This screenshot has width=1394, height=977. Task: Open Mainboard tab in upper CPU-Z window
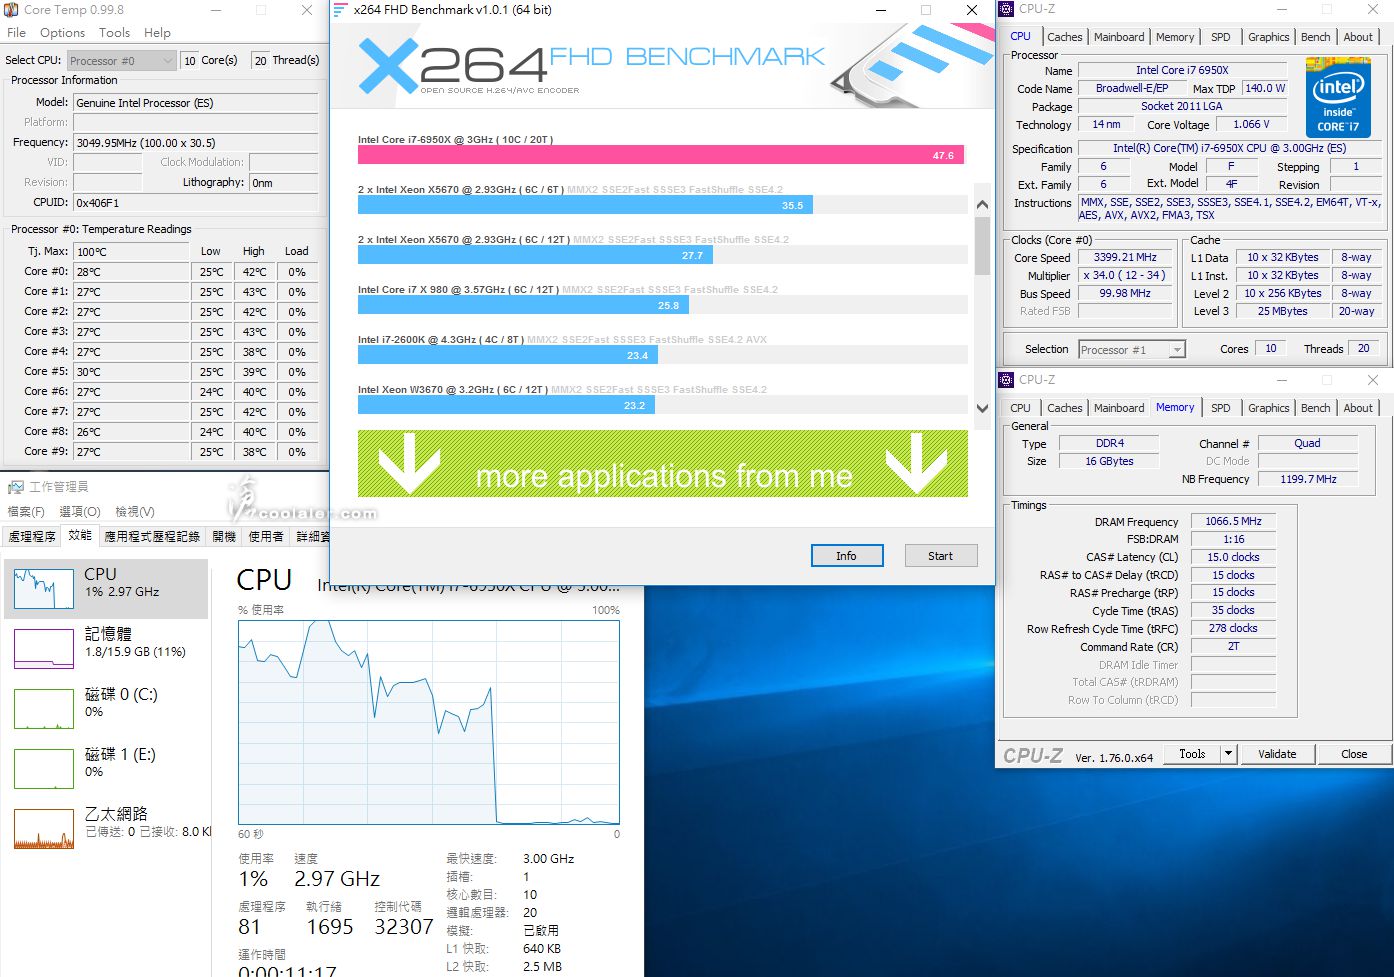point(1119,37)
